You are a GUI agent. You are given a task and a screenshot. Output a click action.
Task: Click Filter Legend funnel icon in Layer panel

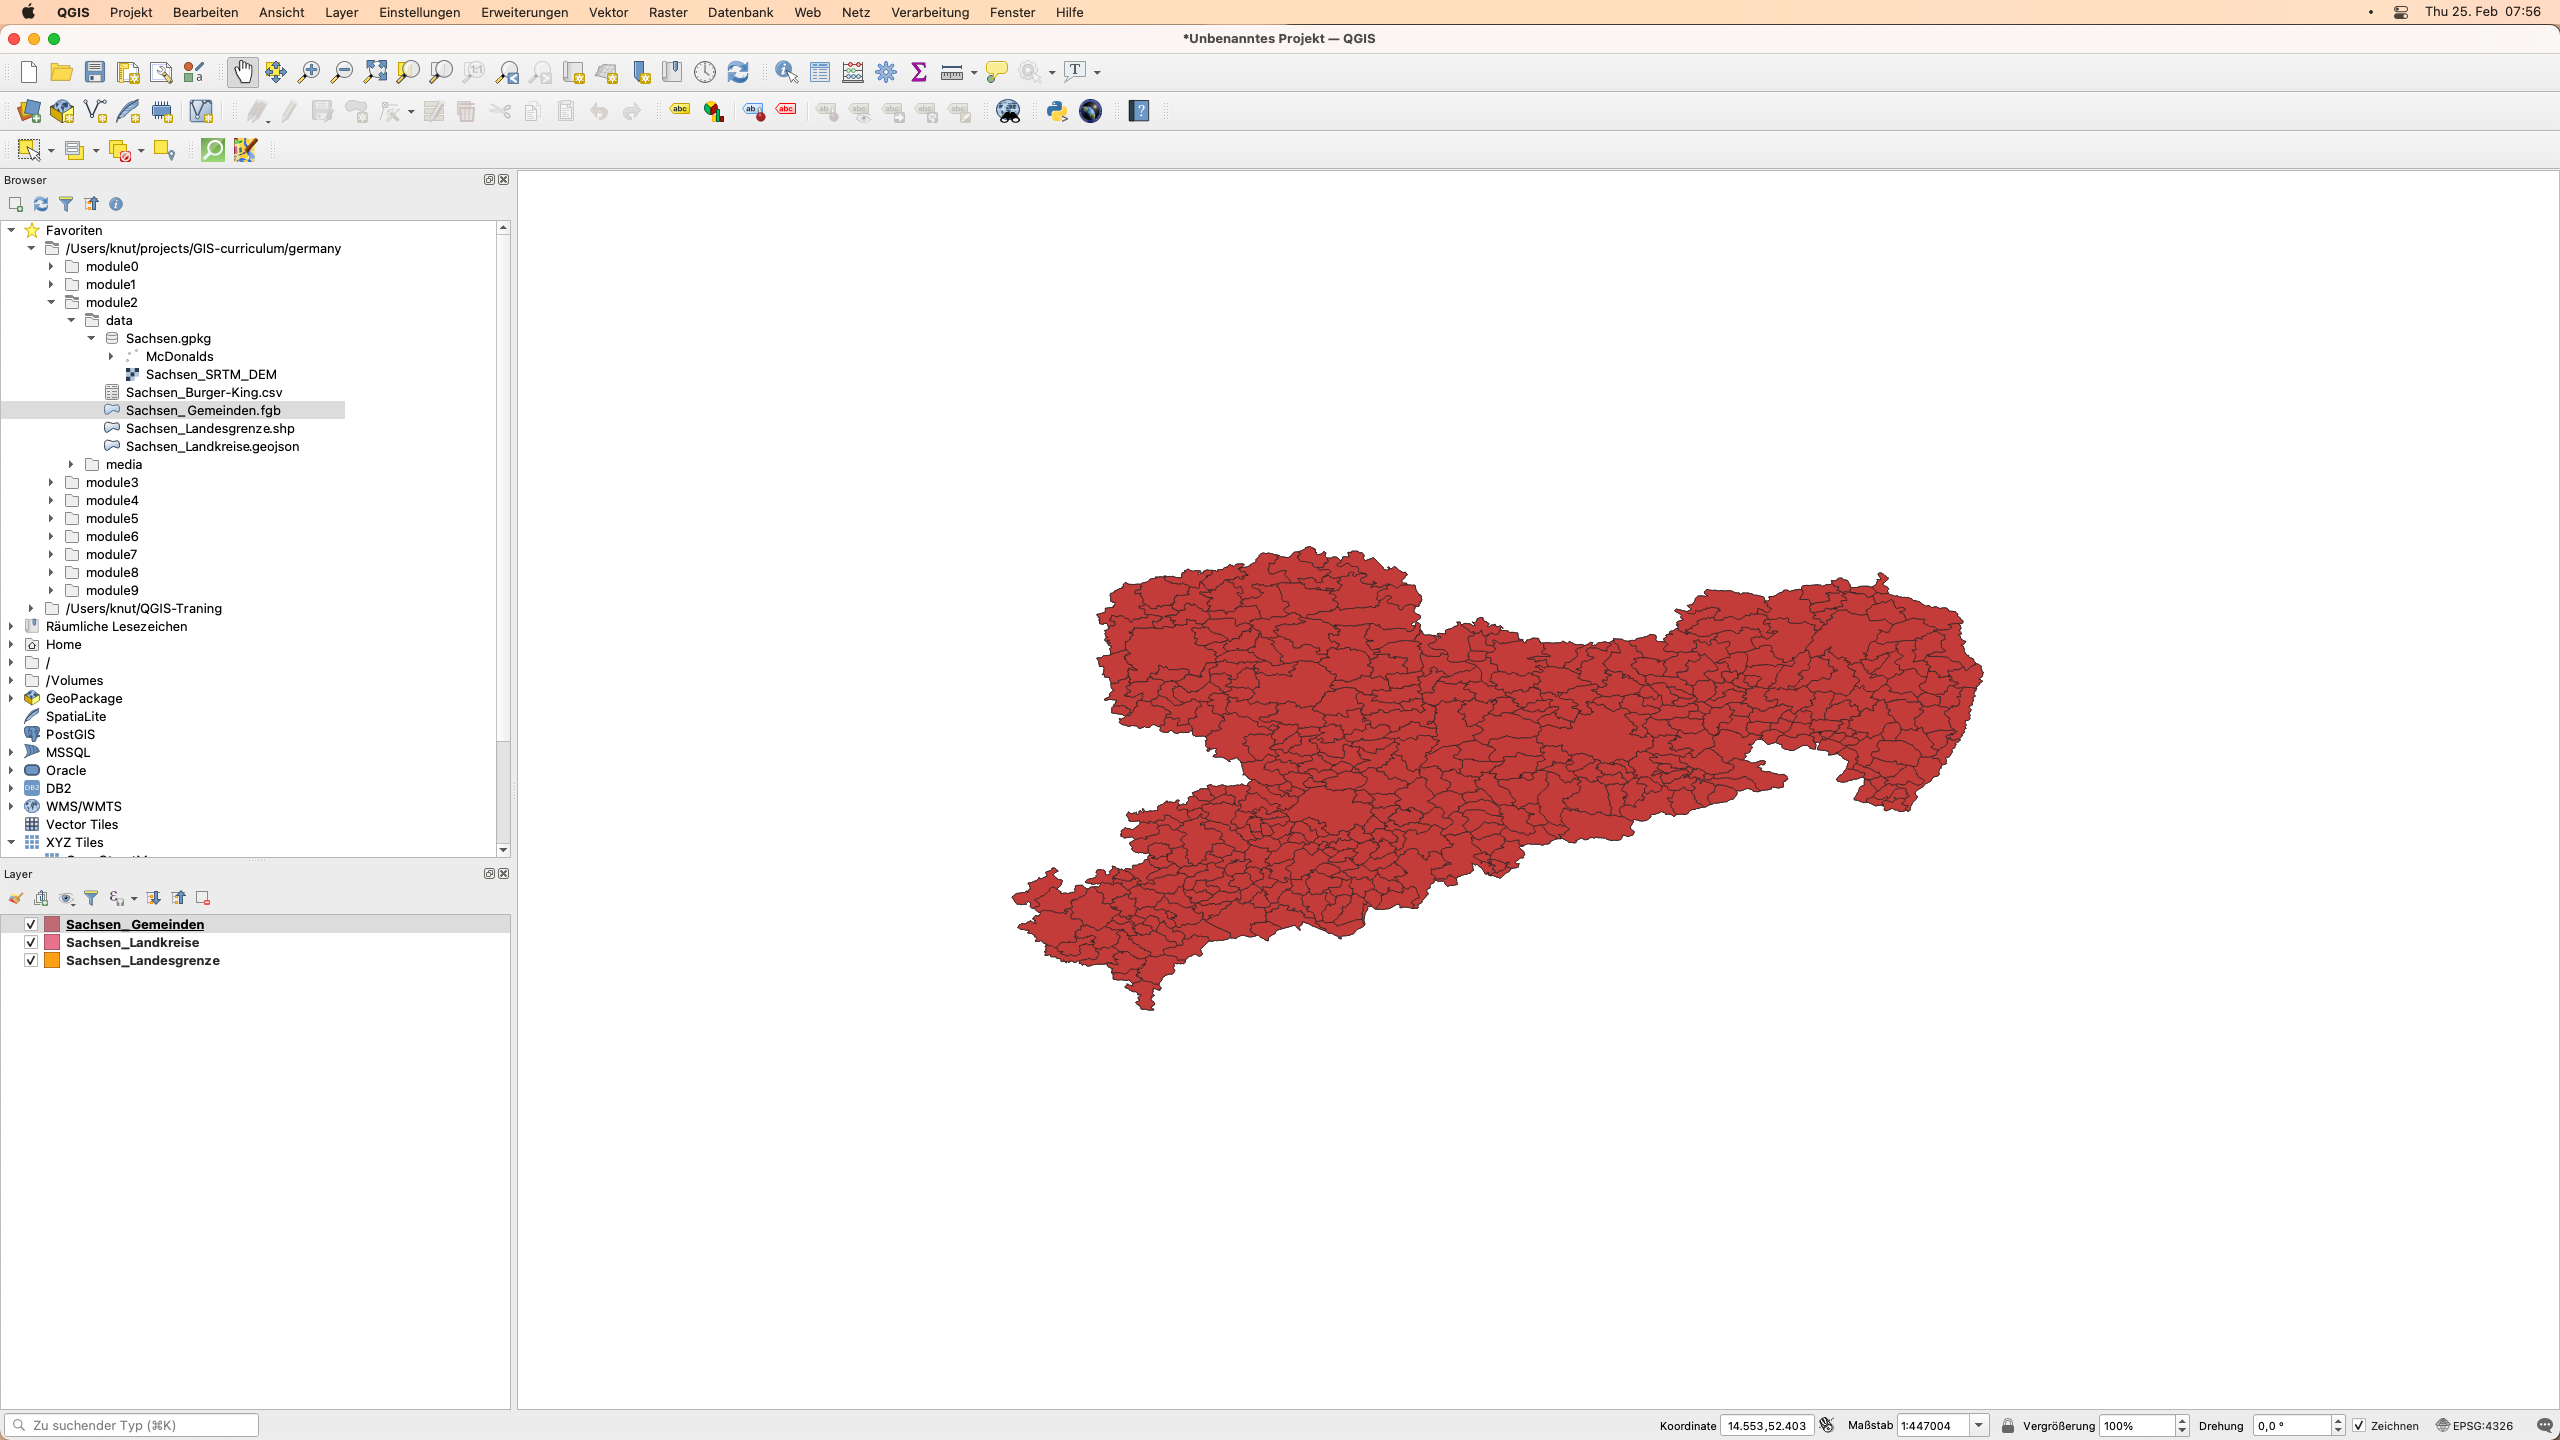click(x=91, y=898)
